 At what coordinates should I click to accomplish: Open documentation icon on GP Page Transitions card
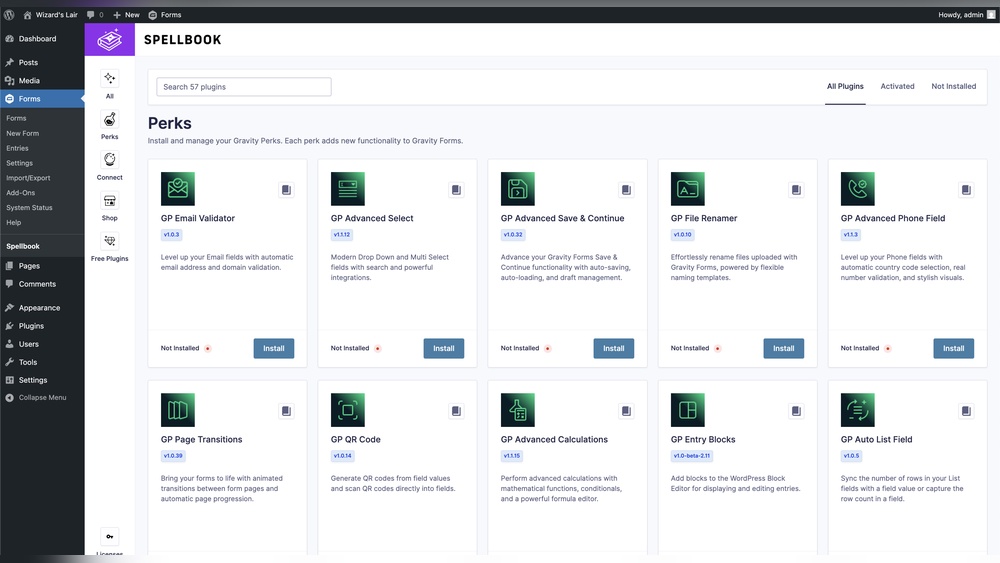pyautogui.click(x=286, y=411)
